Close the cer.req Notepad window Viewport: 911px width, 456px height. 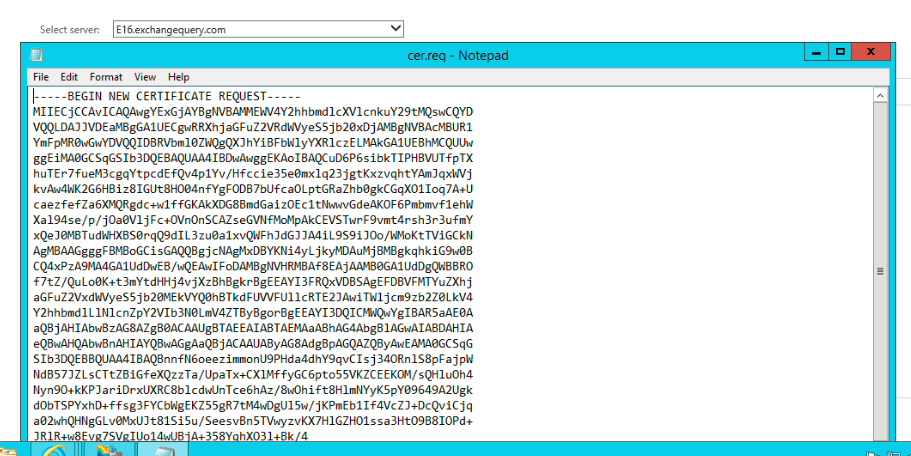click(x=877, y=54)
